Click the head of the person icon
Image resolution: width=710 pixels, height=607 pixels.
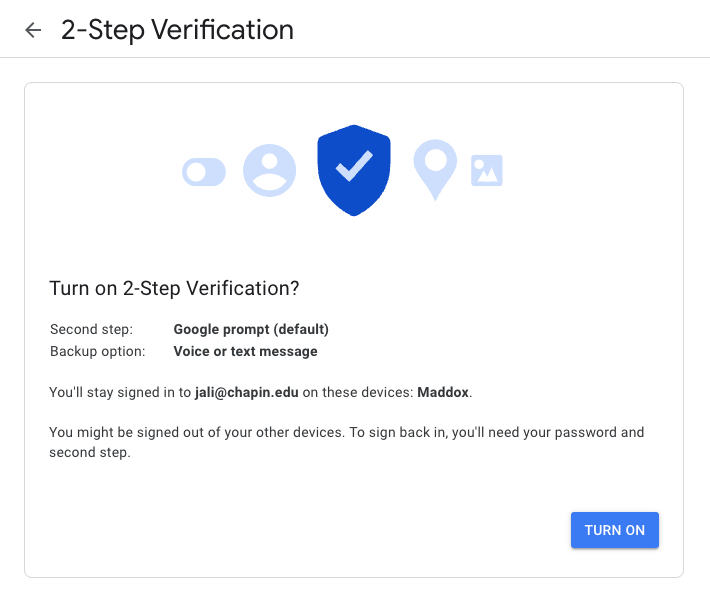click(269, 162)
